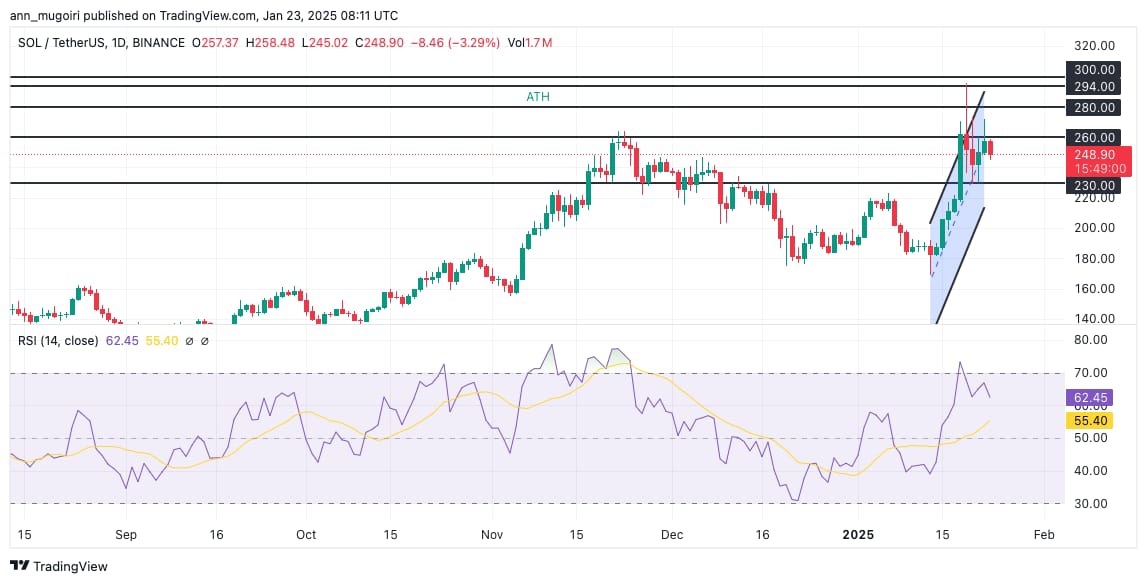The width and height of the screenshot is (1147, 583).
Task: Select the 300.00 level on price axis
Action: (1094, 69)
